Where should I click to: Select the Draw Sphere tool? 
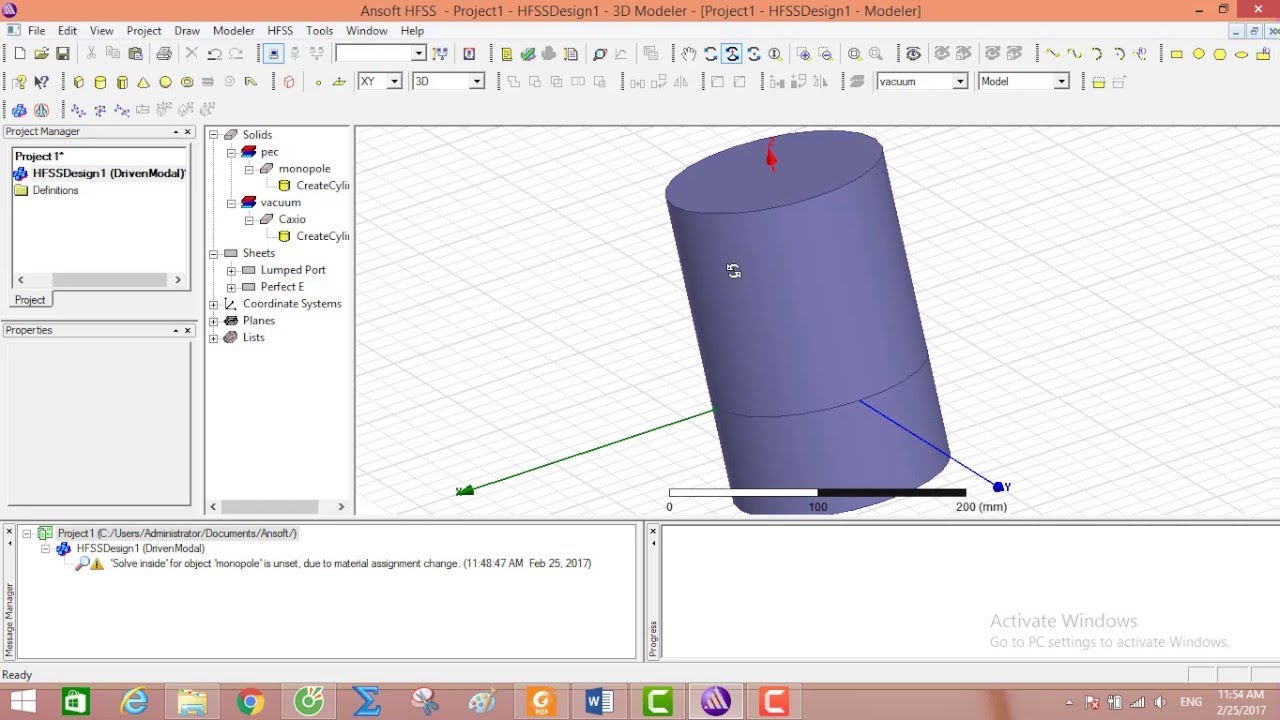pyautogui.click(x=166, y=82)
